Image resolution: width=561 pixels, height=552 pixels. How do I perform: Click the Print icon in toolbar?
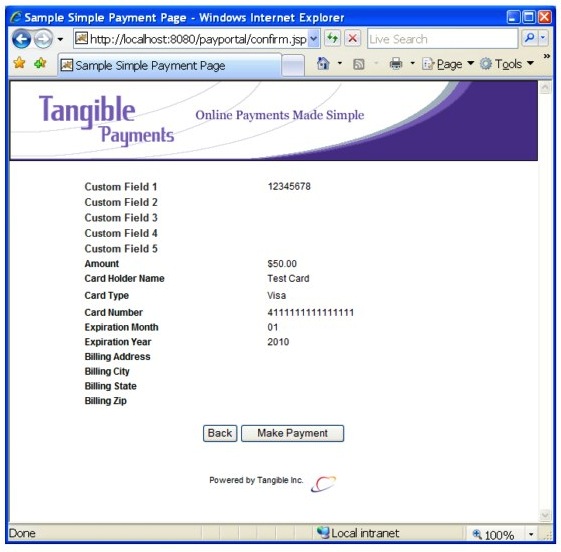click(x=396, y=64)
